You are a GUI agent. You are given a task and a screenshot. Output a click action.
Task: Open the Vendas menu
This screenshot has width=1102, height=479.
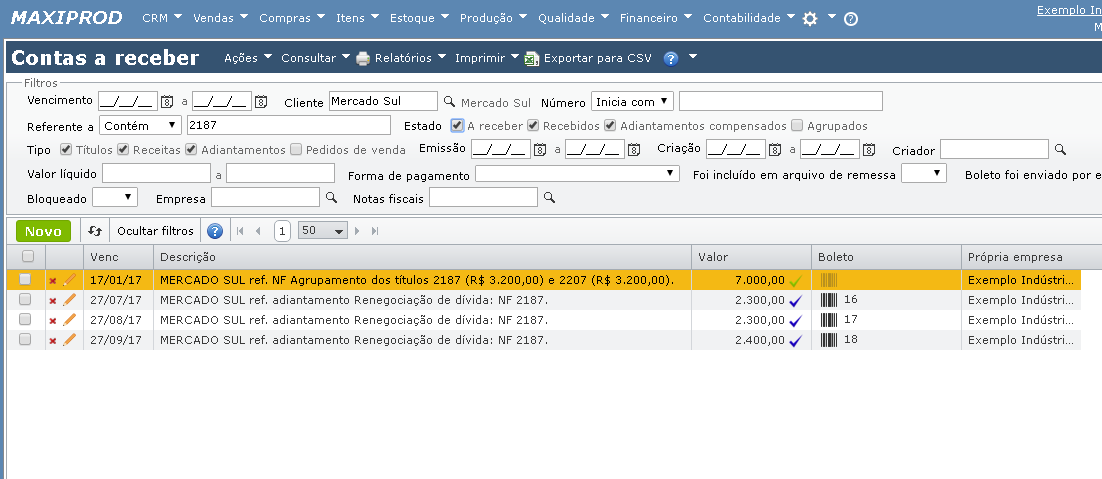221,18
